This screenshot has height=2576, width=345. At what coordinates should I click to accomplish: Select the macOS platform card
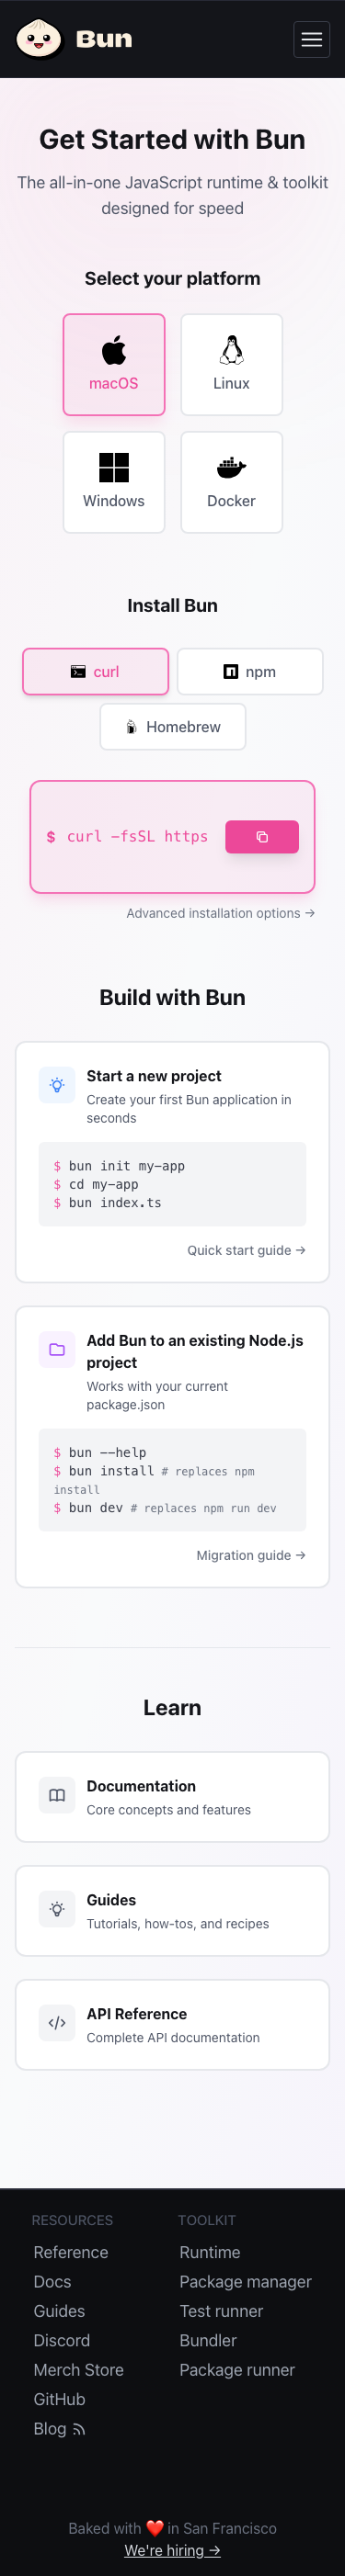click(114, 364)
